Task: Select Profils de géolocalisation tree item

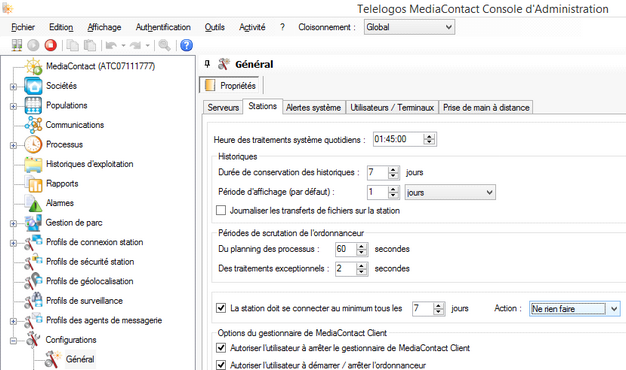Action: pos(89,281)
